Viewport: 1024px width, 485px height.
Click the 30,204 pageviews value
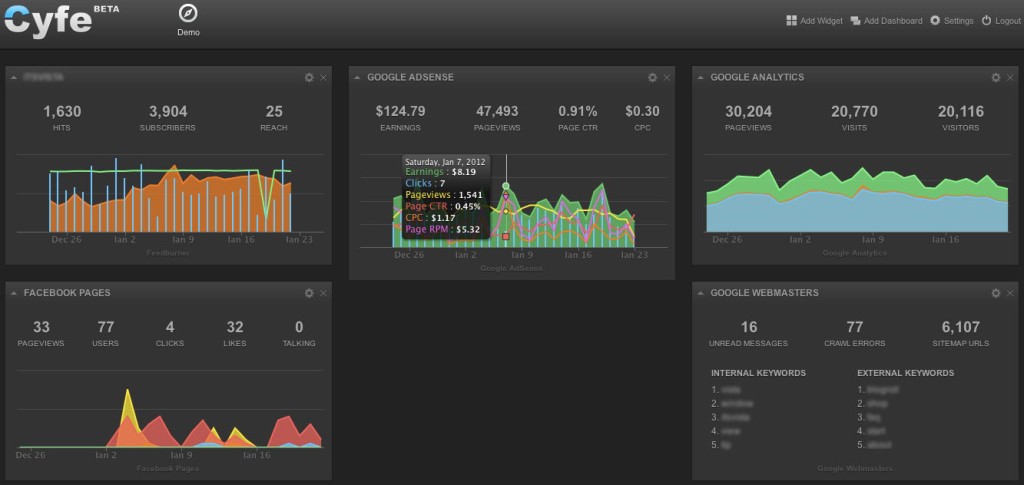748,112
